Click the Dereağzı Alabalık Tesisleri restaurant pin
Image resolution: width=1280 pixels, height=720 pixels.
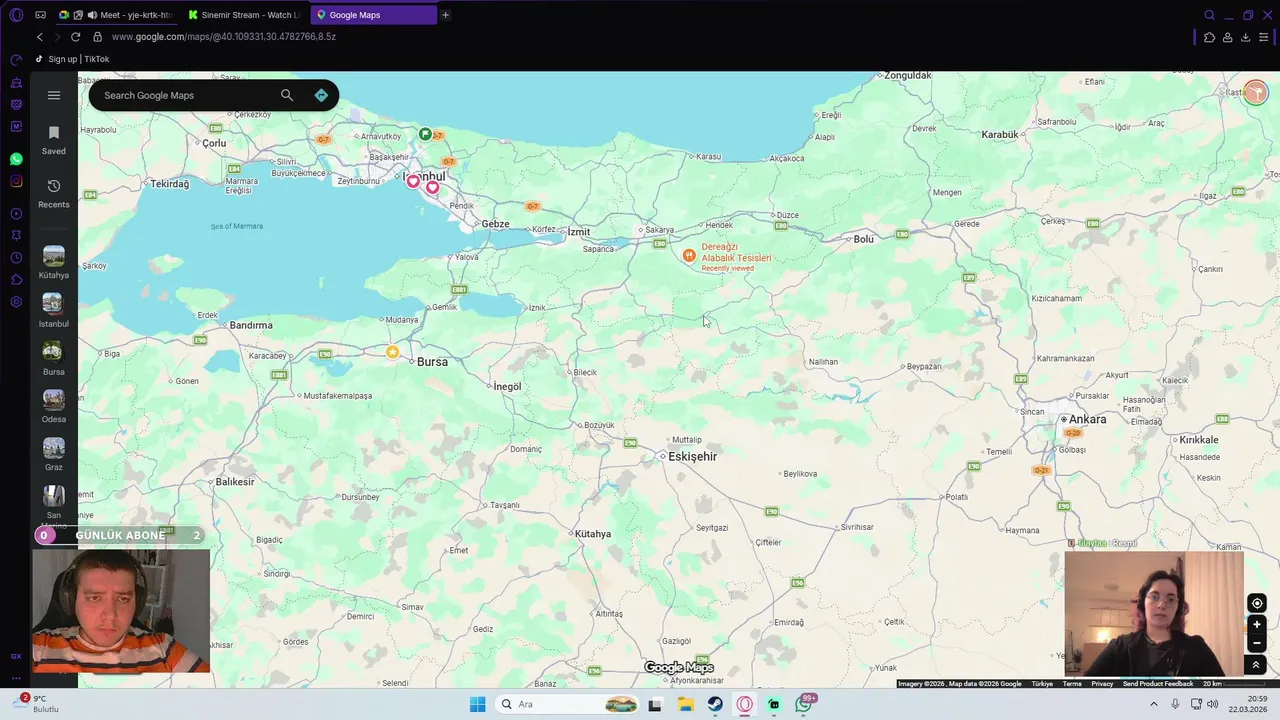pos(689,256)
